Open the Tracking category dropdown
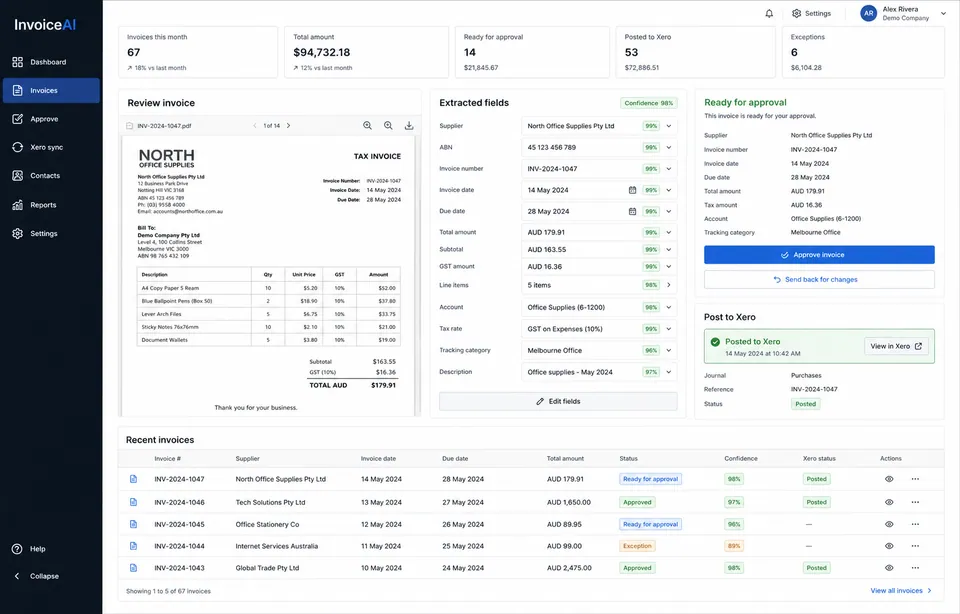 point(669,351)
